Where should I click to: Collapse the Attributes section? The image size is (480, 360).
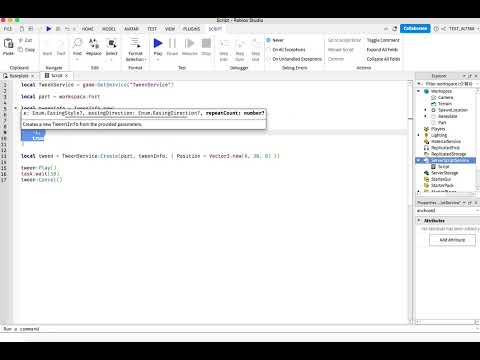point(419,220)
